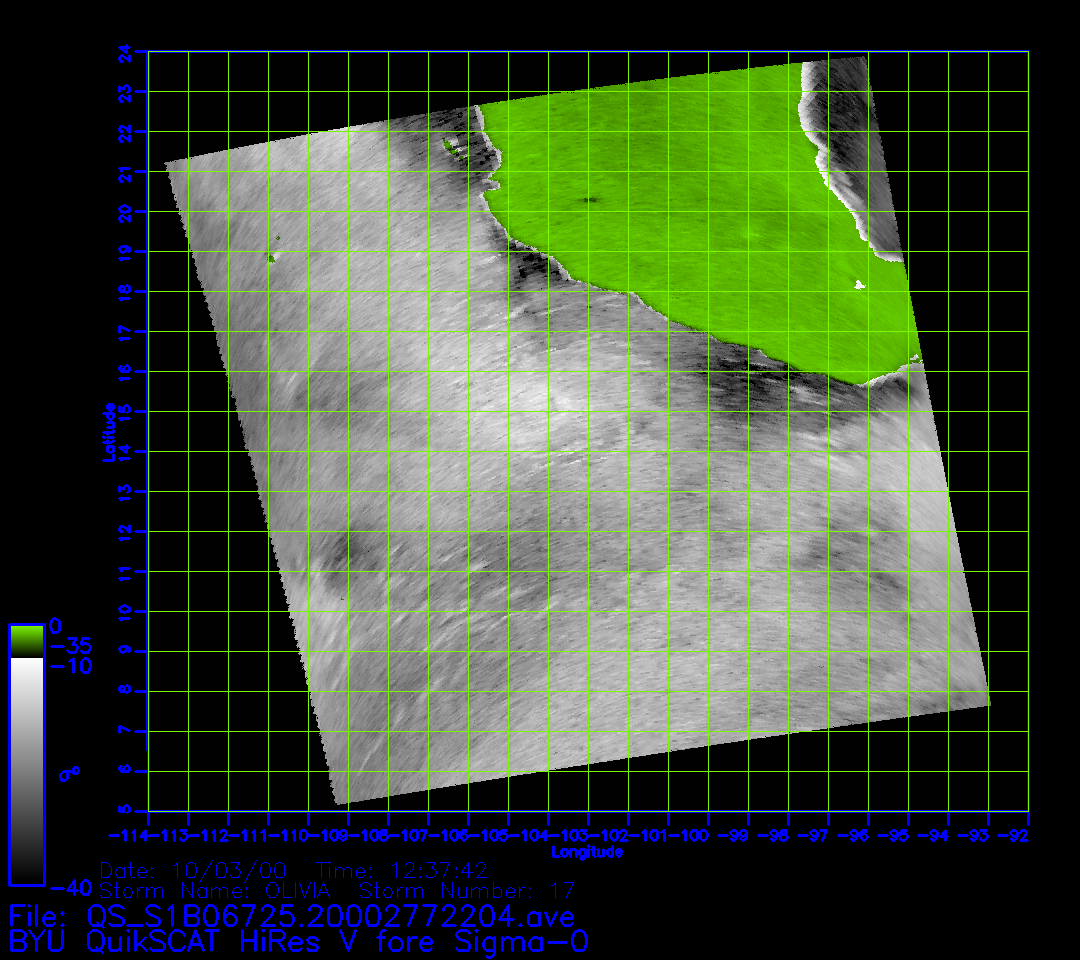Click the -40 label below the color bar
The height and width of the screenshot is (960, 1080).
point(71,887)
